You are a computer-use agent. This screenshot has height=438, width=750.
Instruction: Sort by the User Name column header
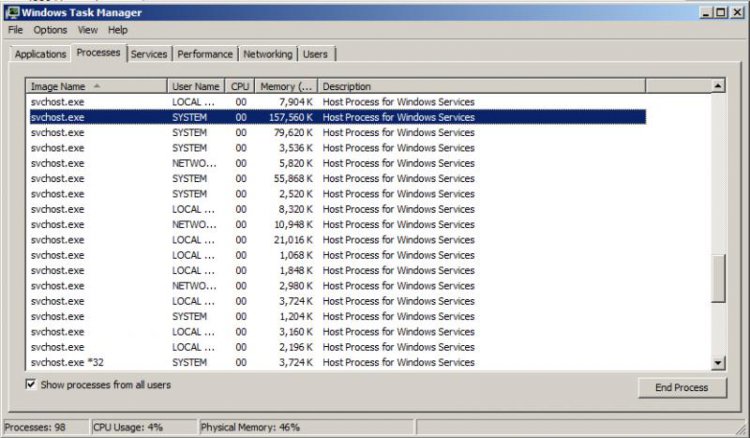click(x=196, y=87)
